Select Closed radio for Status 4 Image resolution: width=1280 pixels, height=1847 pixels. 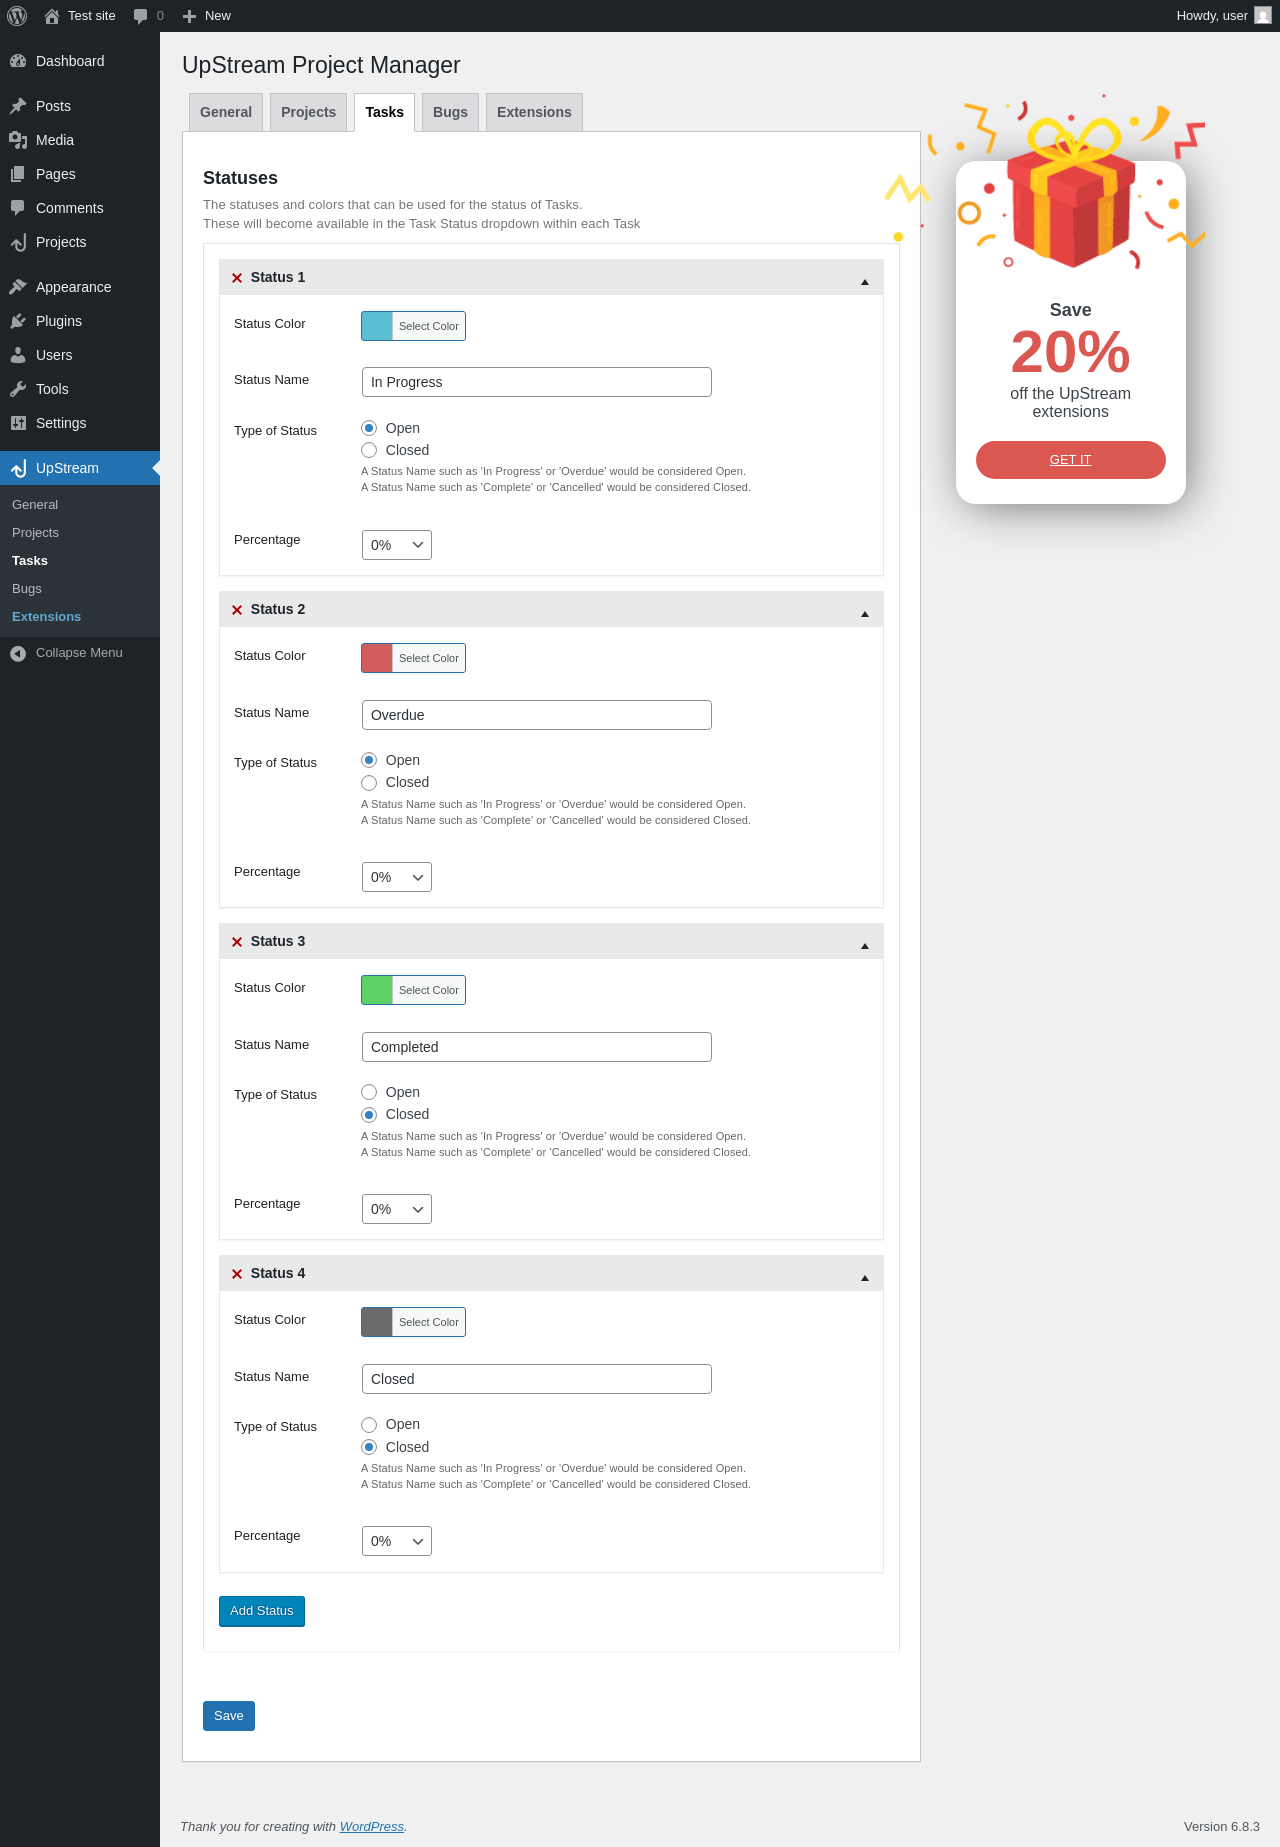[369, 1447]
